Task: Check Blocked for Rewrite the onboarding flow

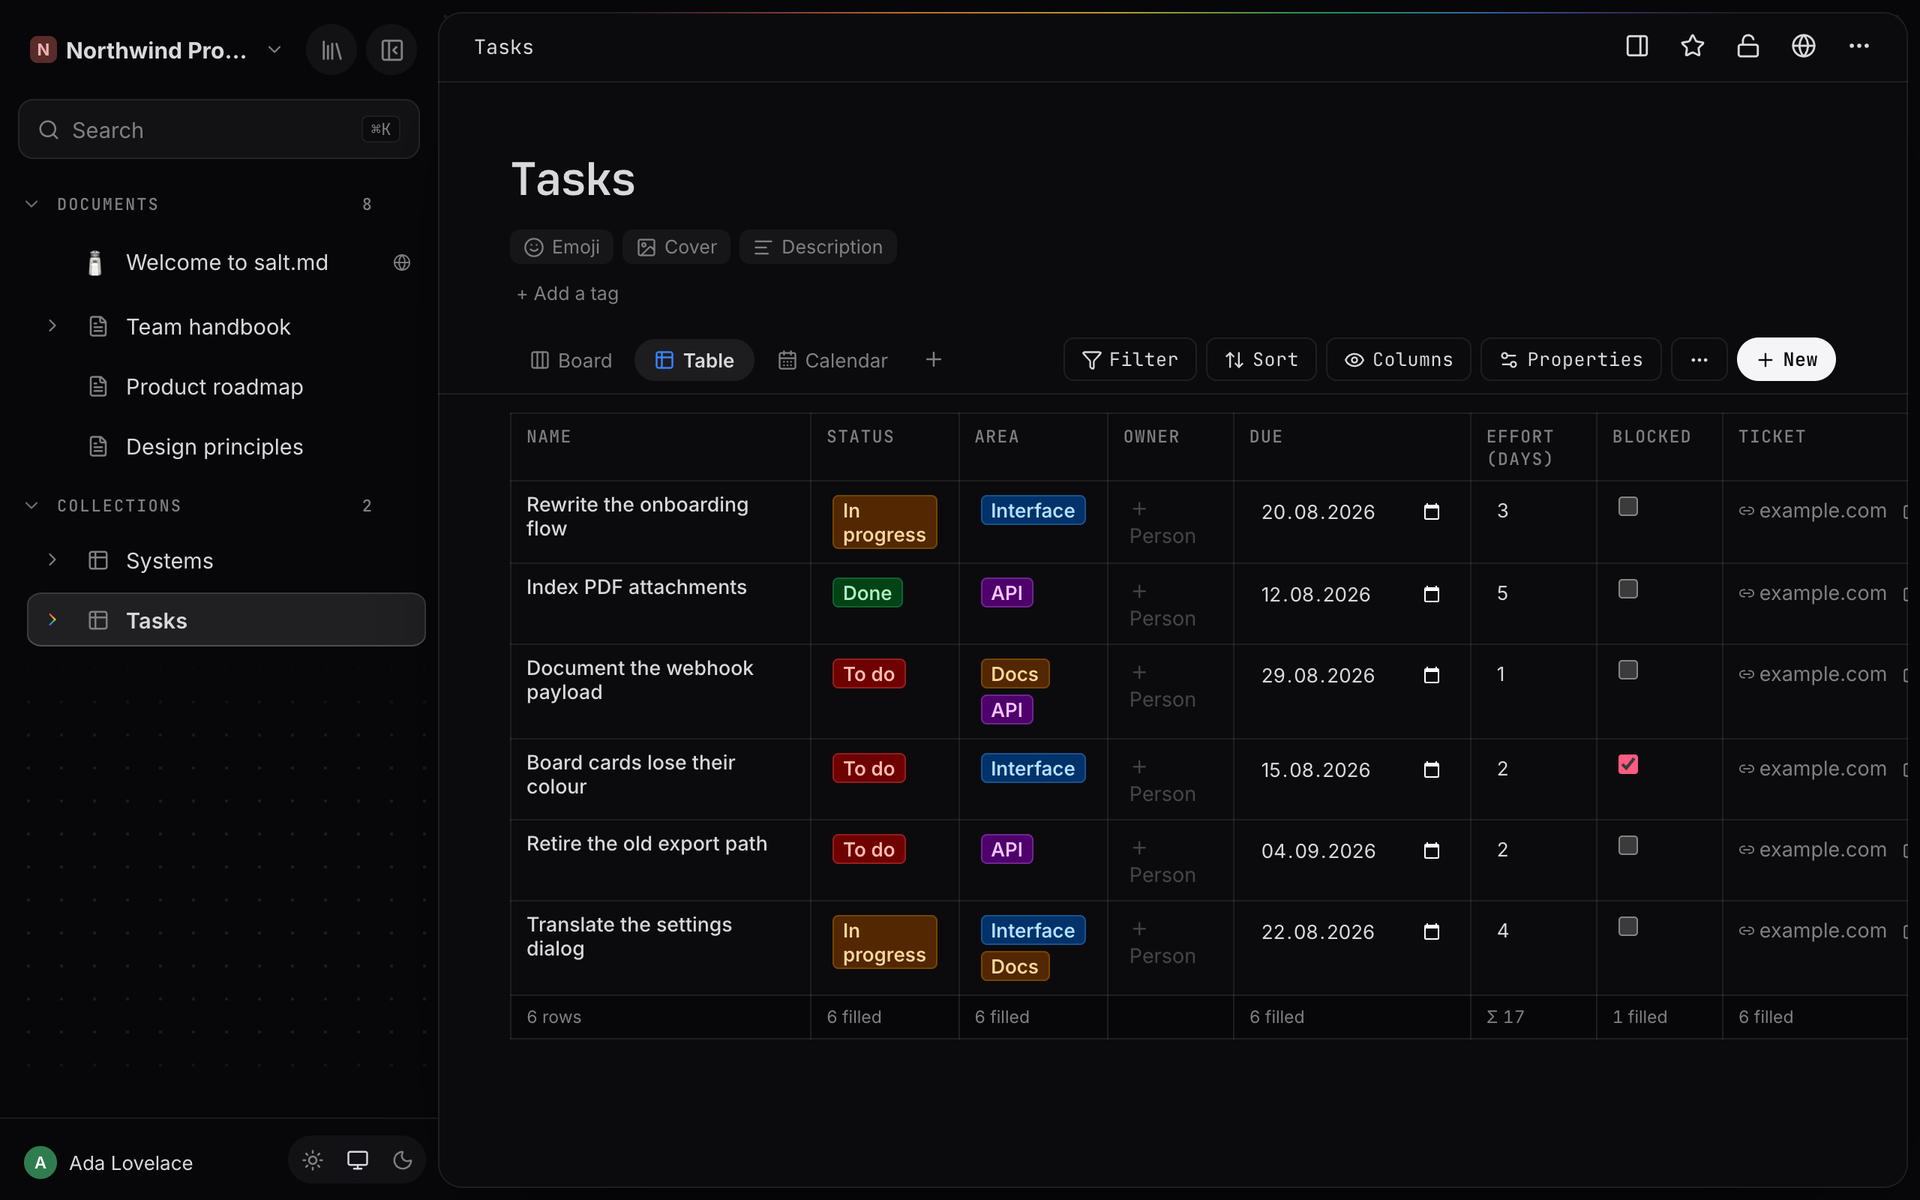Action: coord(1628,507)
